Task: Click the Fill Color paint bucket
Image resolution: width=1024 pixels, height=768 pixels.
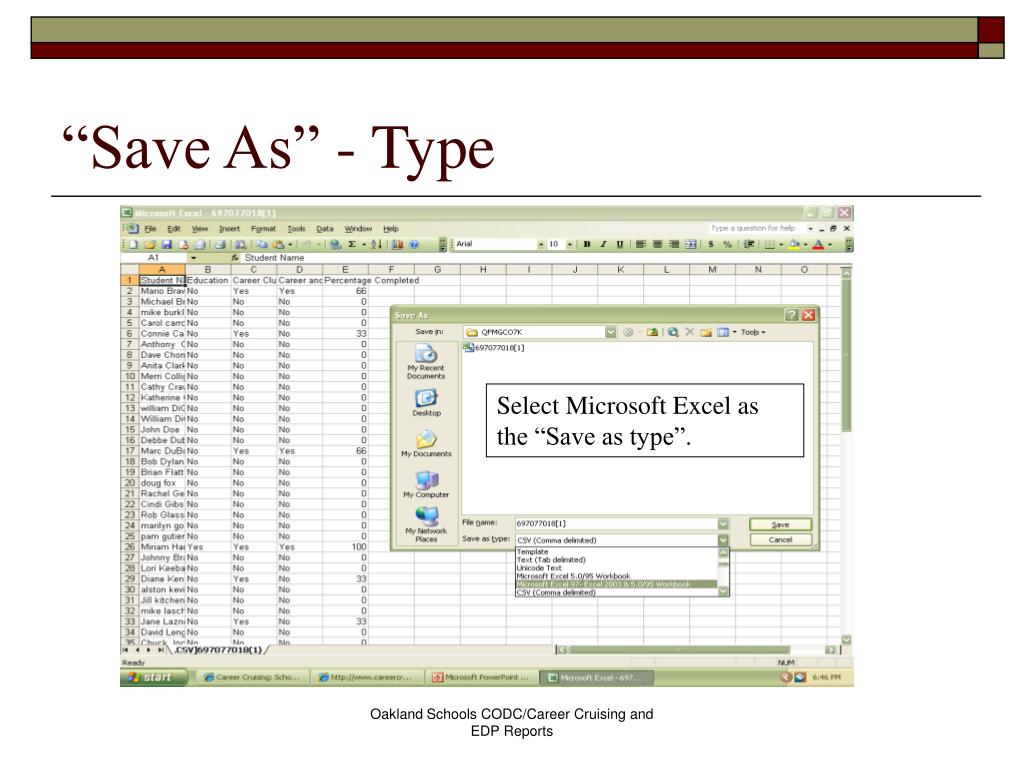Action: tap(794, 244)
